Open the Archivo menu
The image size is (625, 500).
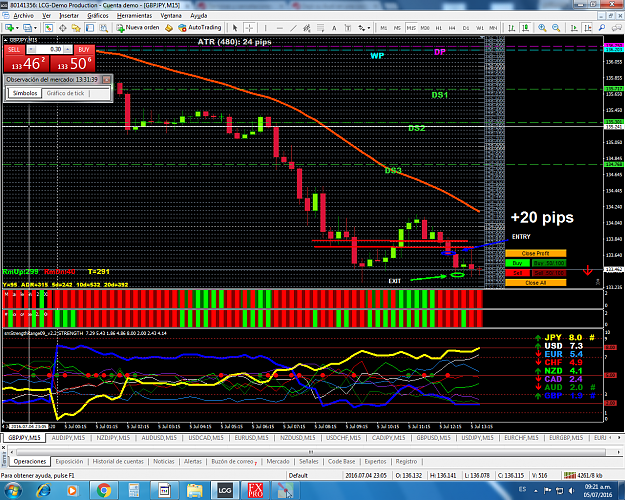click(24, 16)
